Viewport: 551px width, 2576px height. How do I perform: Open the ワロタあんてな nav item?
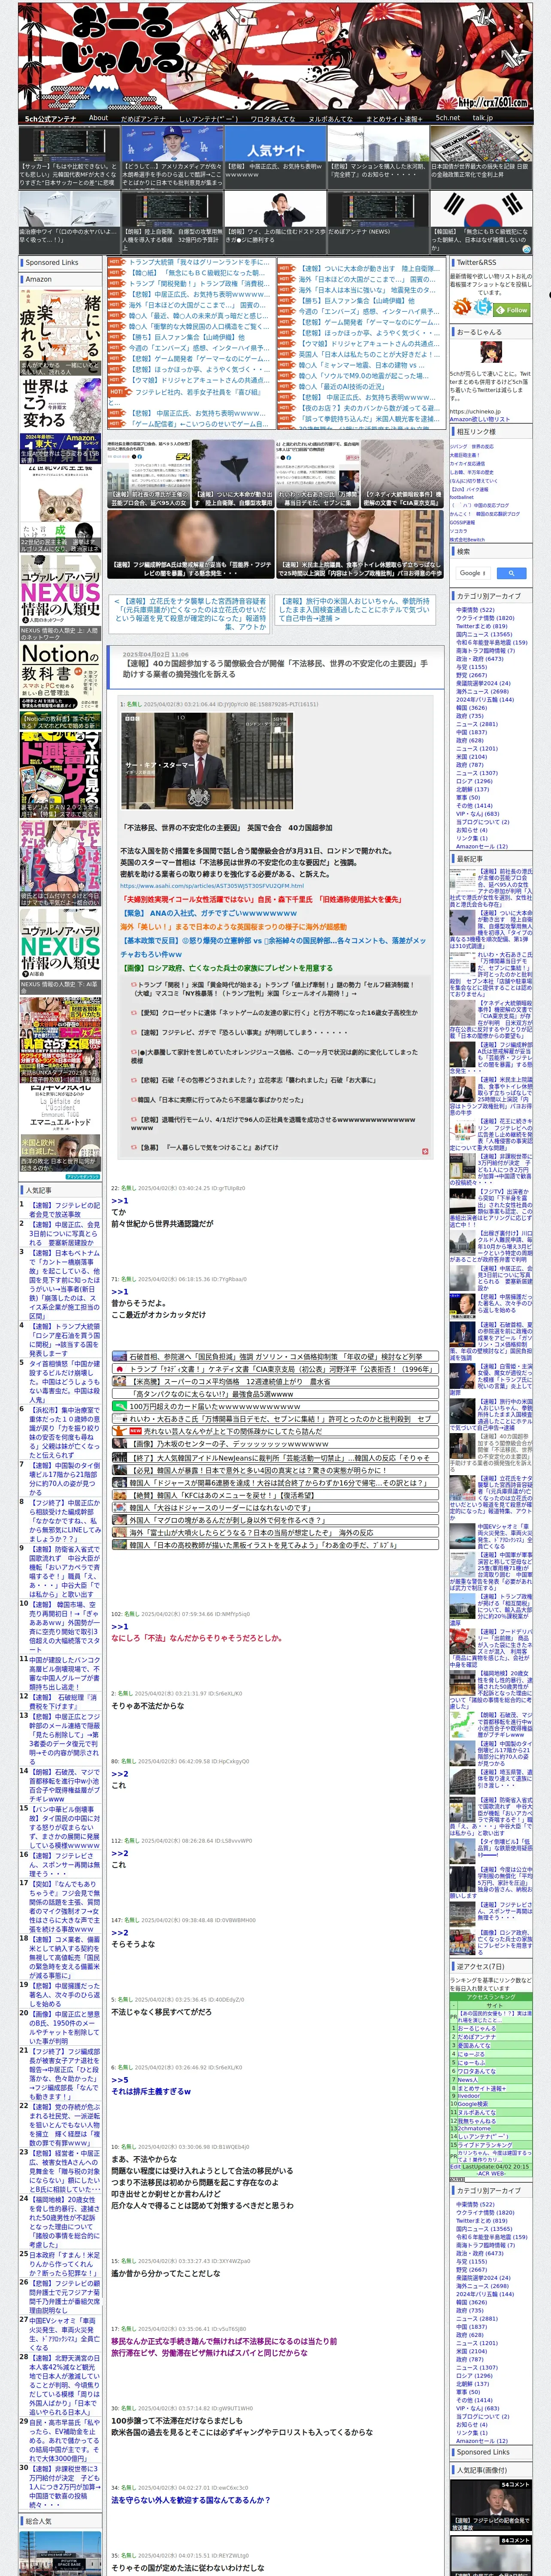pos(272,118)
